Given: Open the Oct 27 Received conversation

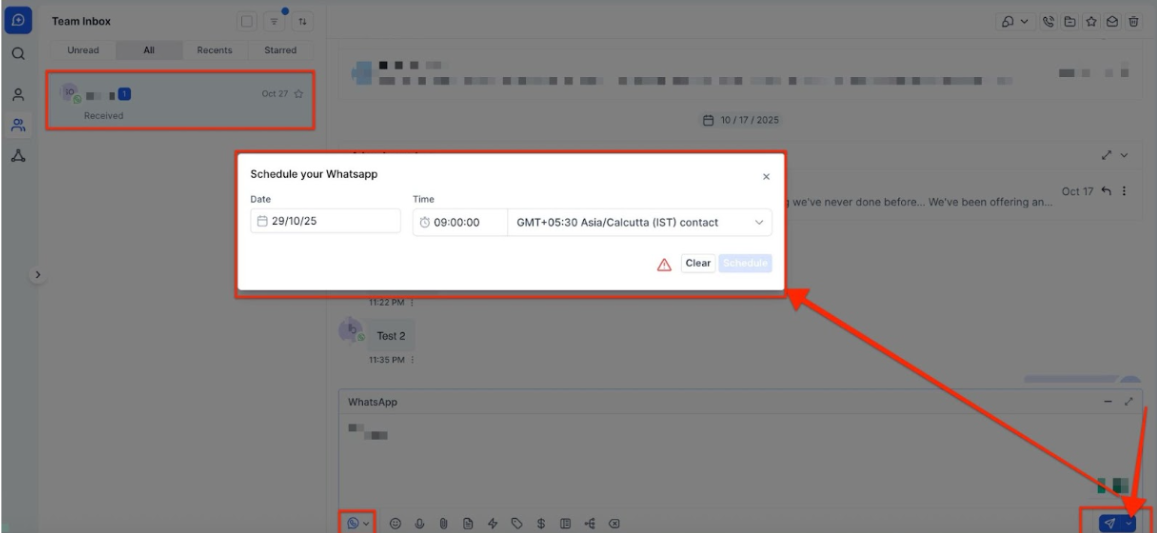Looking at the screenshot, I should 181,101.
